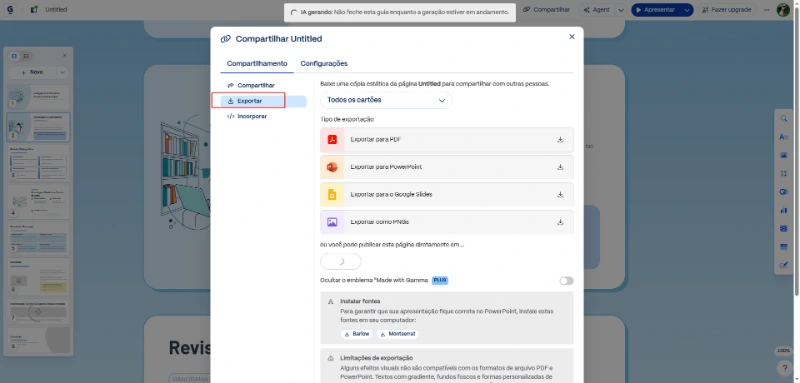Click the Google Slides file icon

tap(332, 195)
